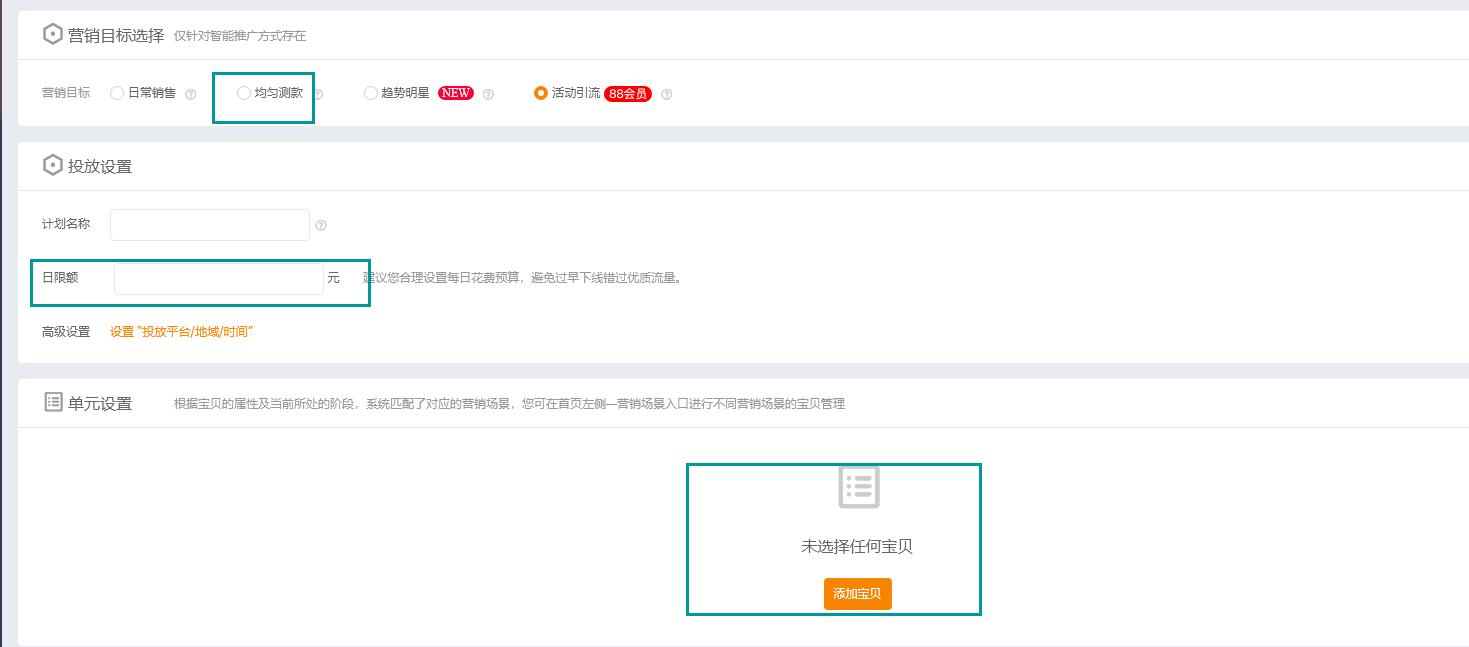The width and height of the screenshot is (1469, 647).
Task: Open the help icon next to 活动引流
Action: pos(668,92)
